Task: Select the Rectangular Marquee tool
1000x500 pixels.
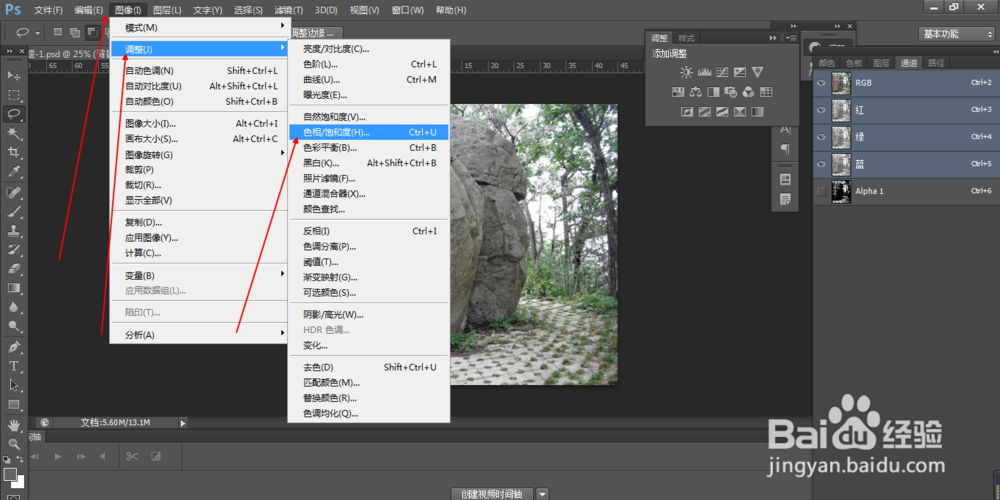Action: [13, 95]
